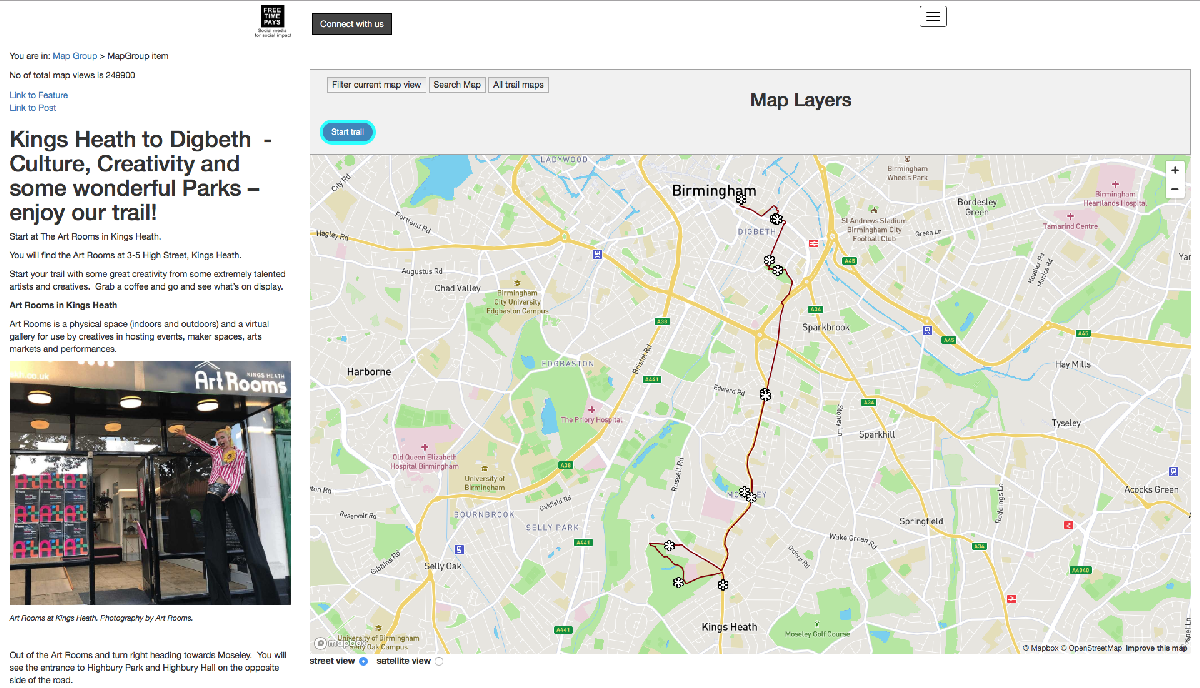Select the satellite view radio button
This screenshot has width=1200, height=688.
pyautogui.click(x=439, y=661)
